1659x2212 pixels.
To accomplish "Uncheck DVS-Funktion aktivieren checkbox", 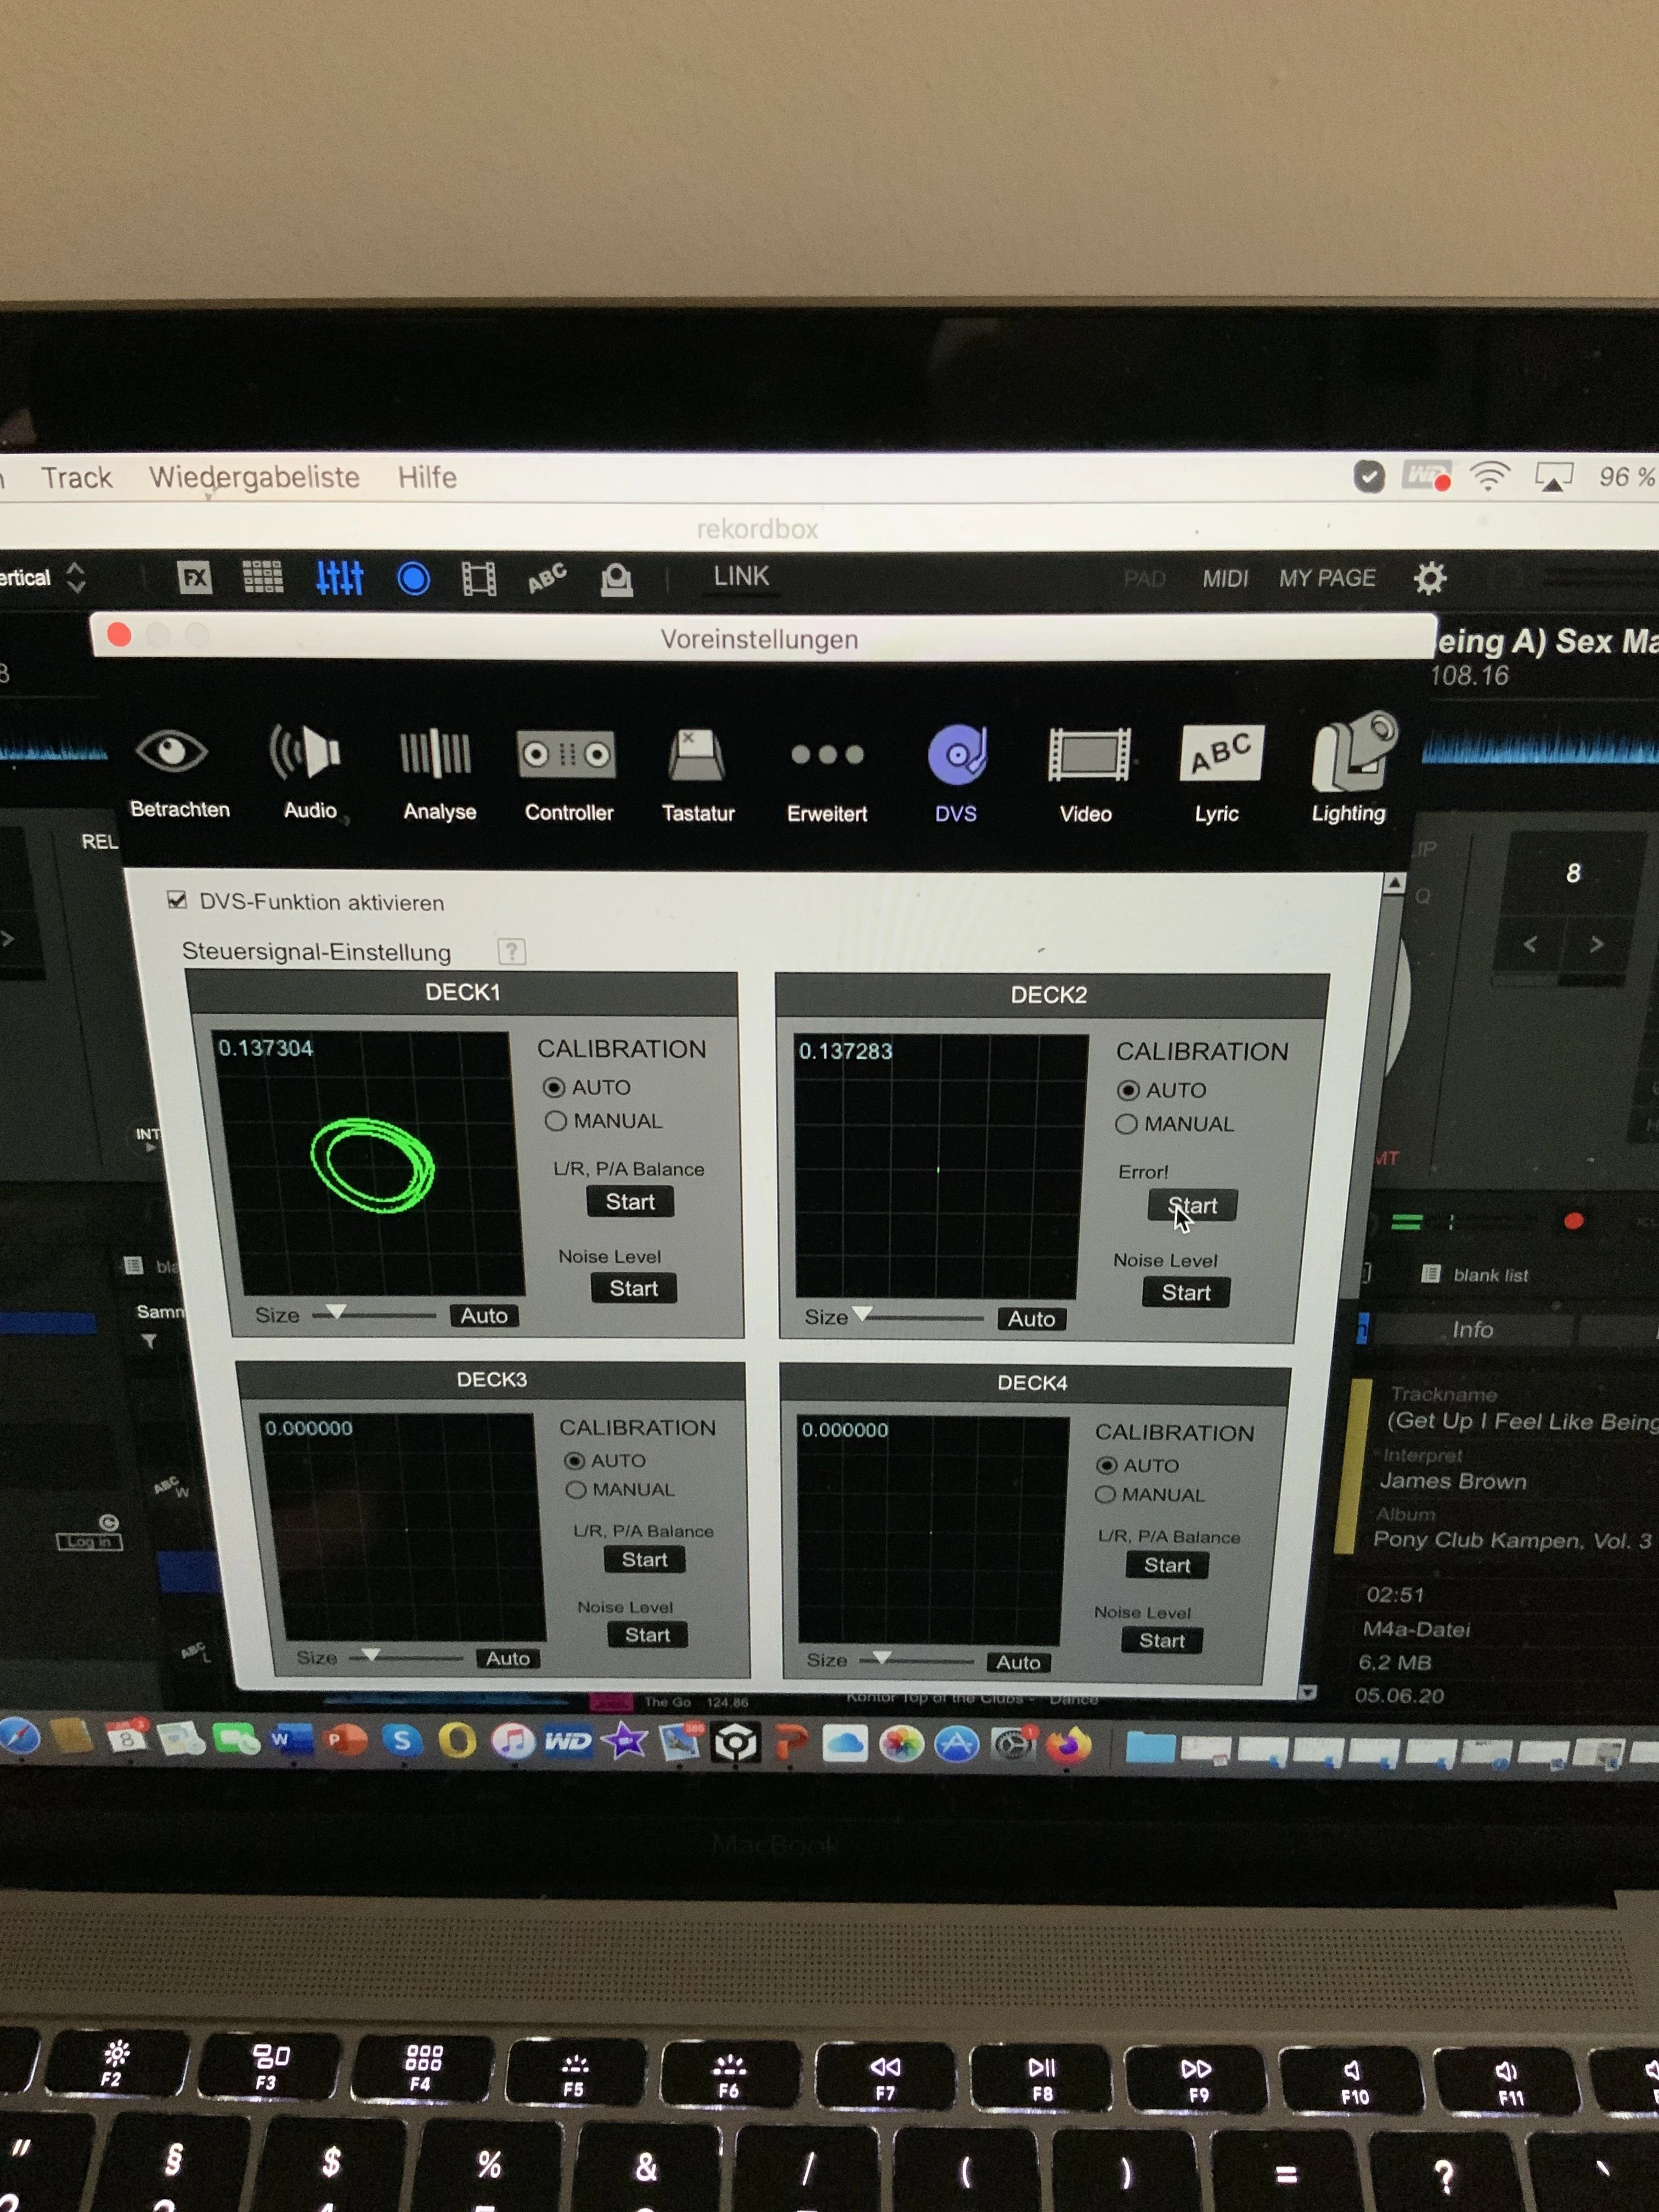I will coord(178,900).
